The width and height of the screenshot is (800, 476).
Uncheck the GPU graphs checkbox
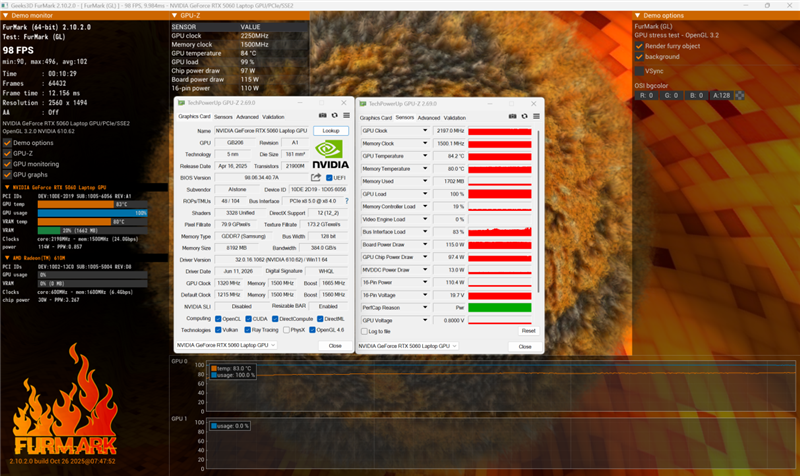7,175
